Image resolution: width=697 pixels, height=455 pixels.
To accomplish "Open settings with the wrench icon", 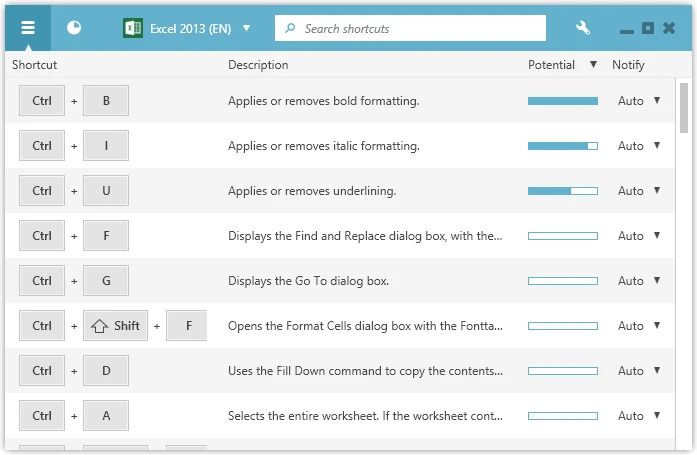I will coord(583,28).
